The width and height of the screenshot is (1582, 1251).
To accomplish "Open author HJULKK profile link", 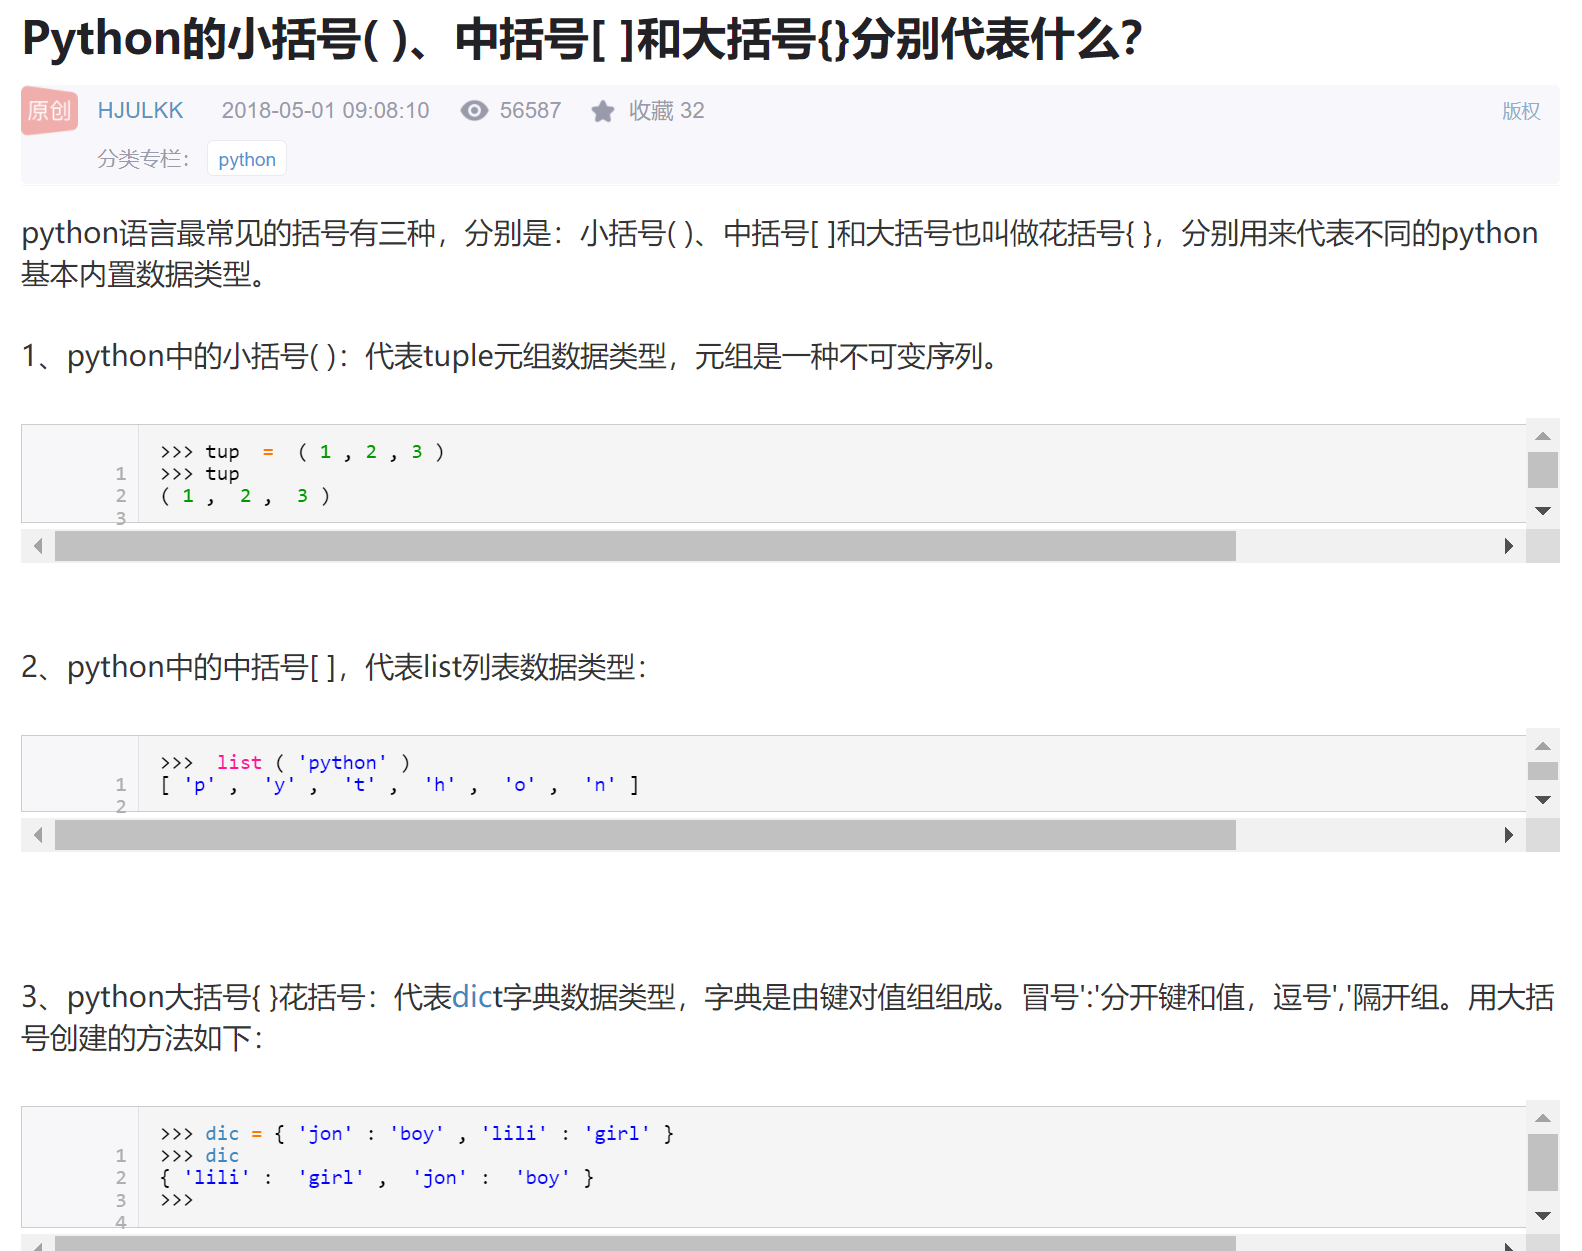I will click(140, 110).
